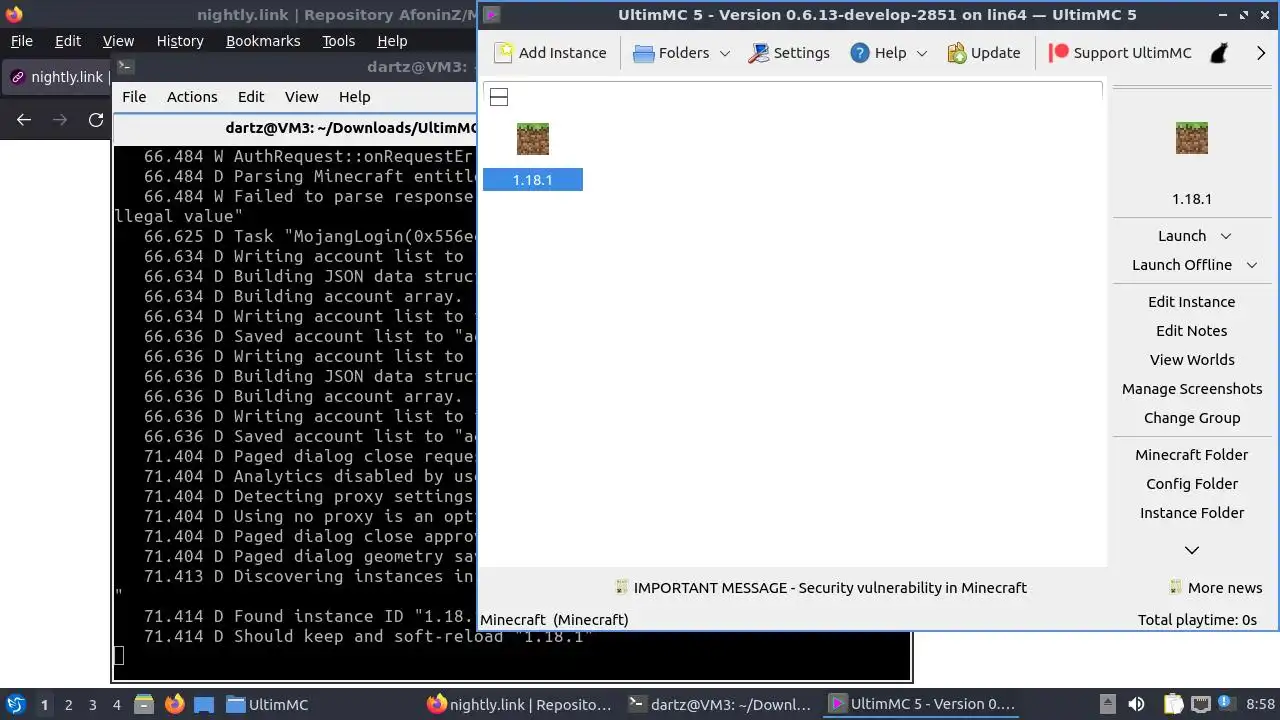Switch to workspace 2
Image resolution: width=1280 pixels, height=720 pixels.
68,705
